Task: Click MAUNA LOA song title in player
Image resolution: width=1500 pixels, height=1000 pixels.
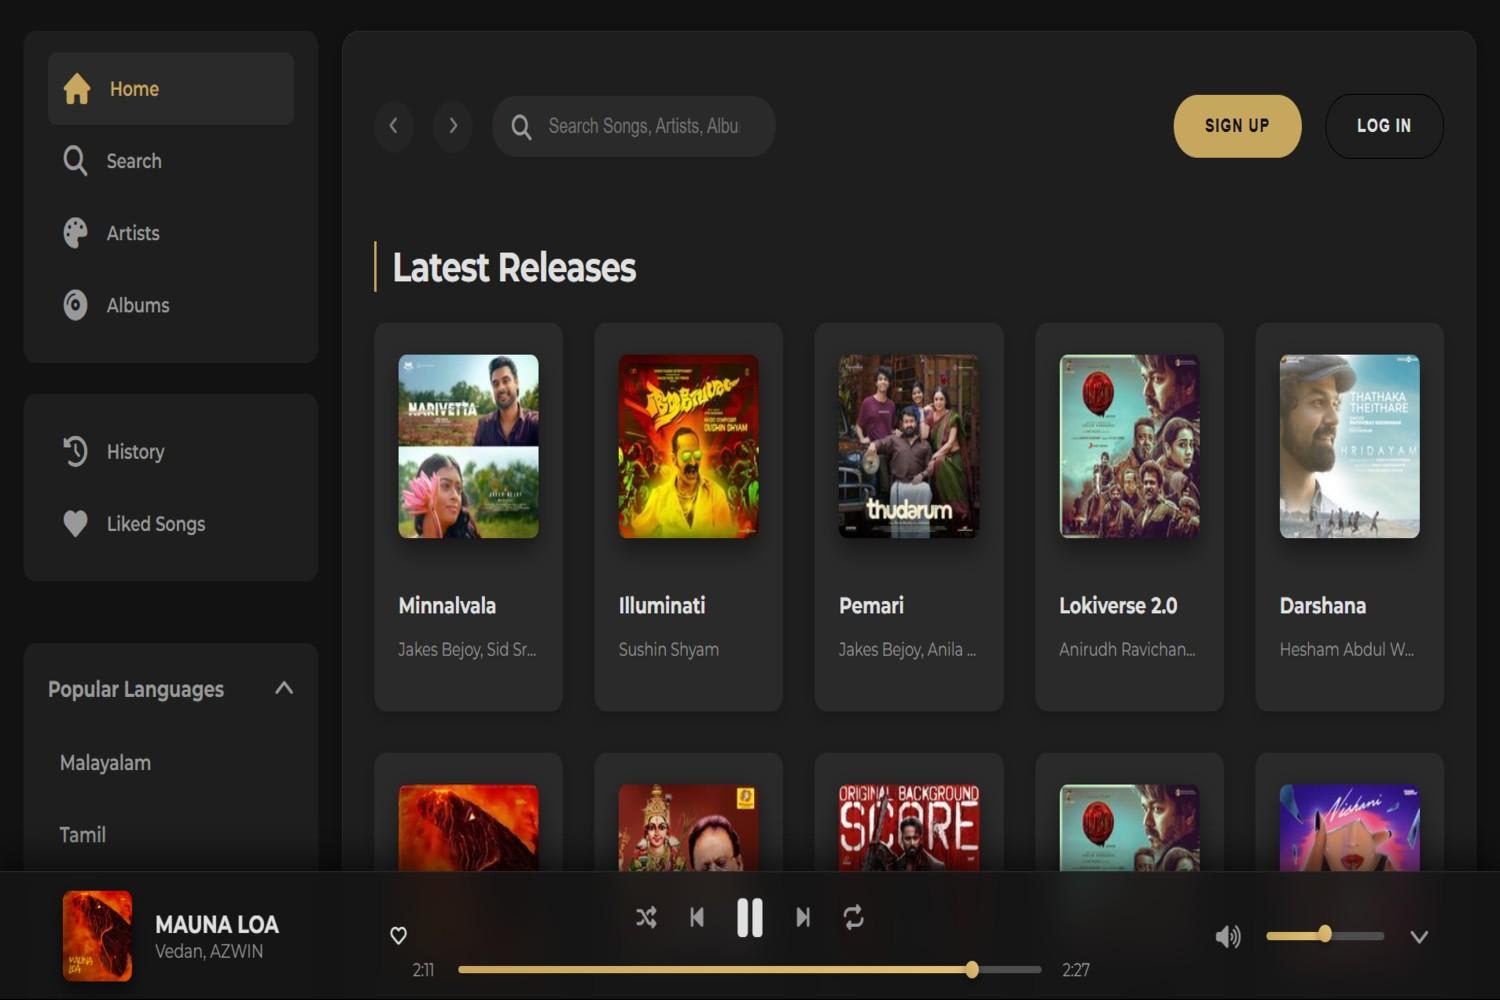Action: (217, 925)
